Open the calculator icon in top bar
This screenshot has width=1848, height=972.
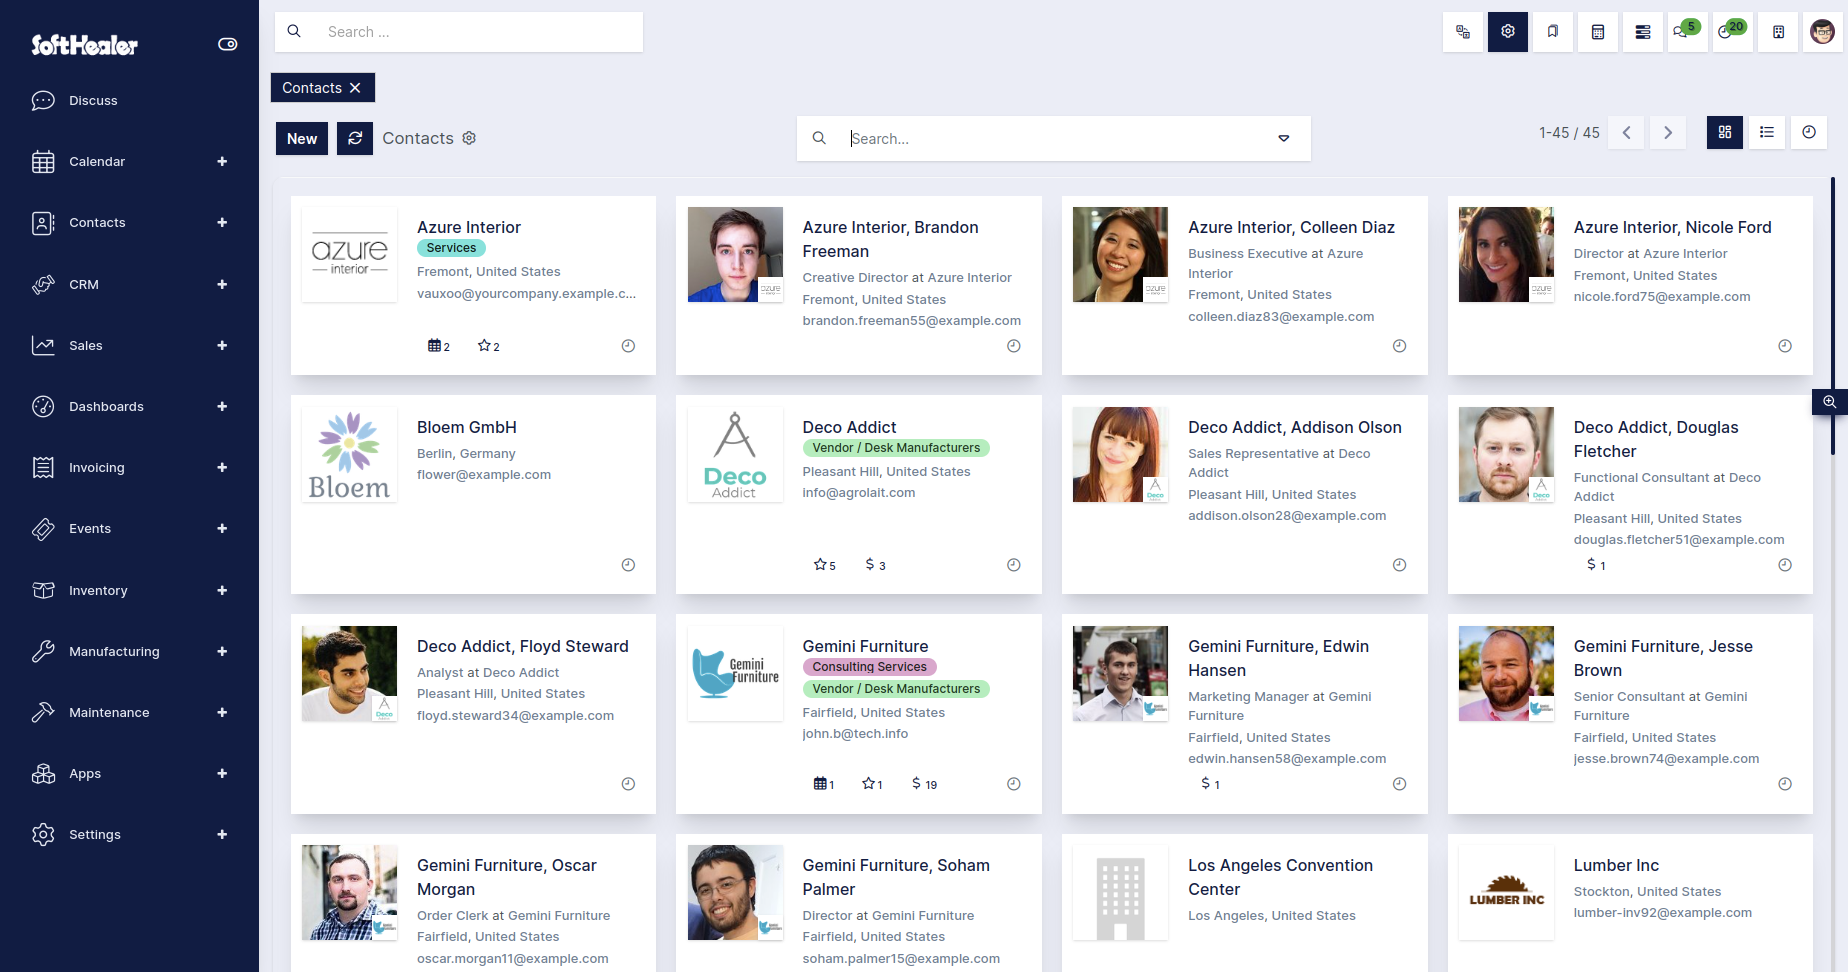[x=1598, y=32]
